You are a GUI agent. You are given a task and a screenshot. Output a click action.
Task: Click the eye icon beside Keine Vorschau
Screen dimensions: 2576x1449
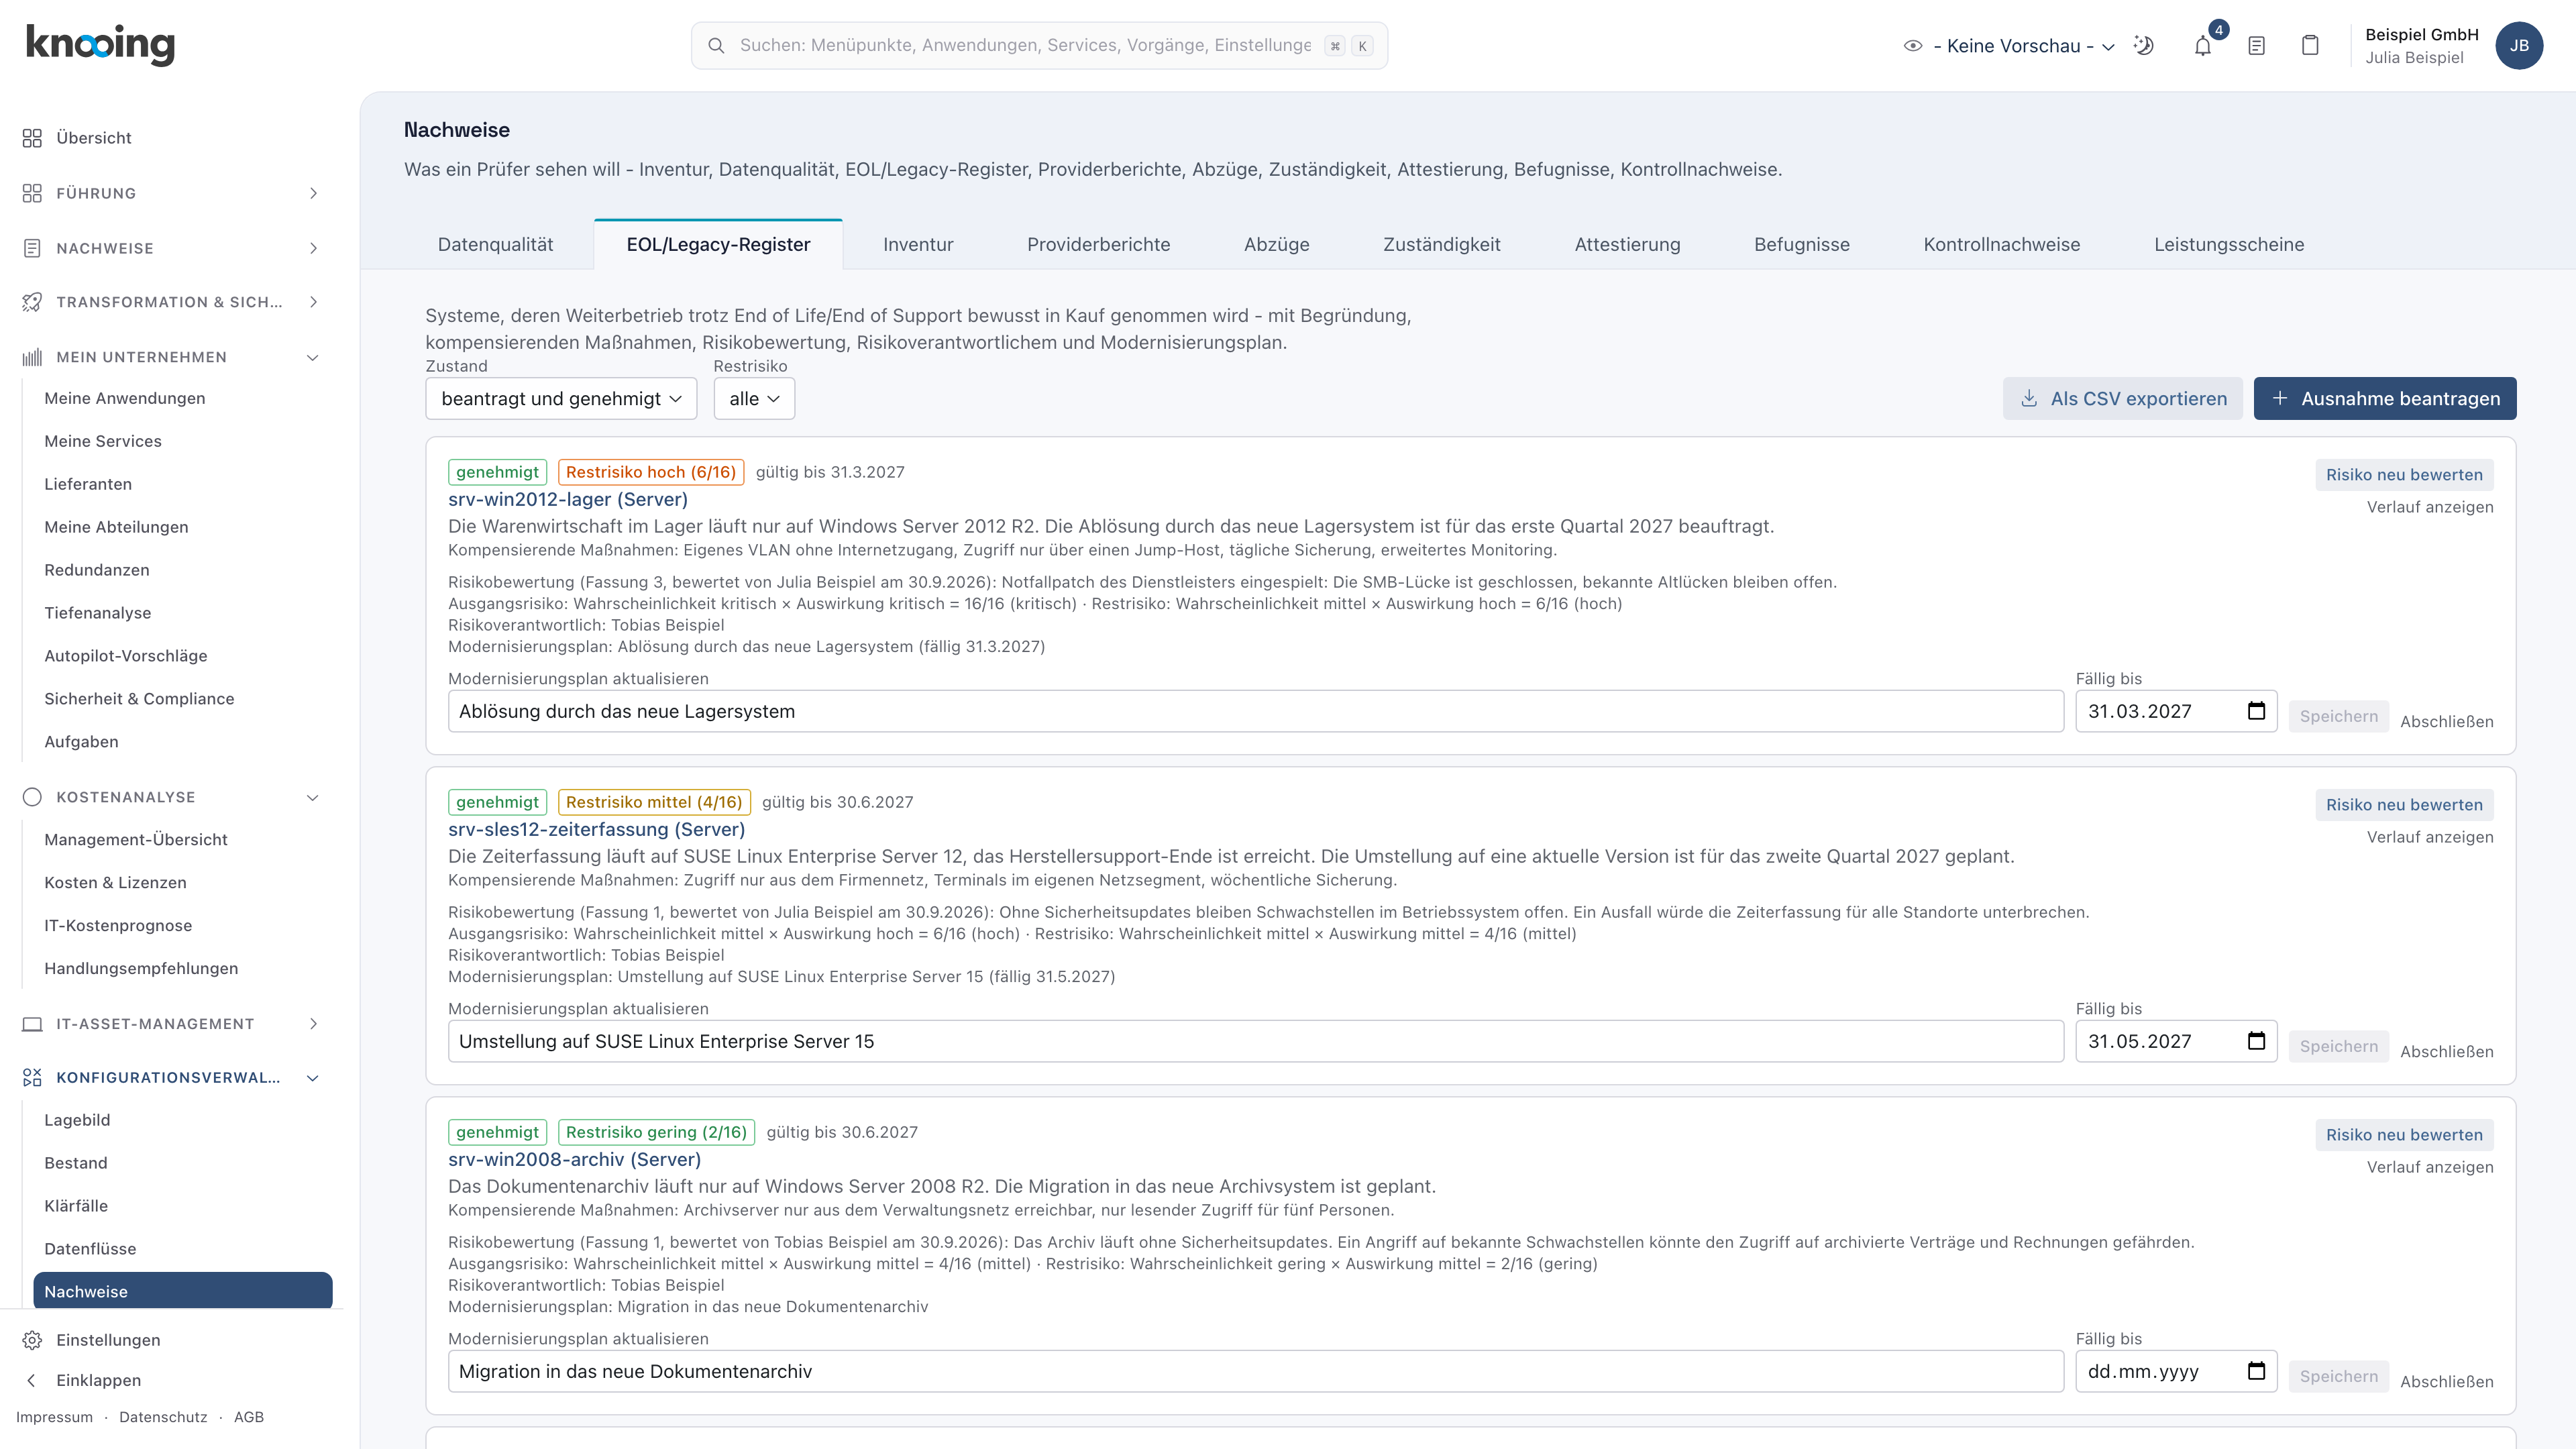(x=1913, y=46)
